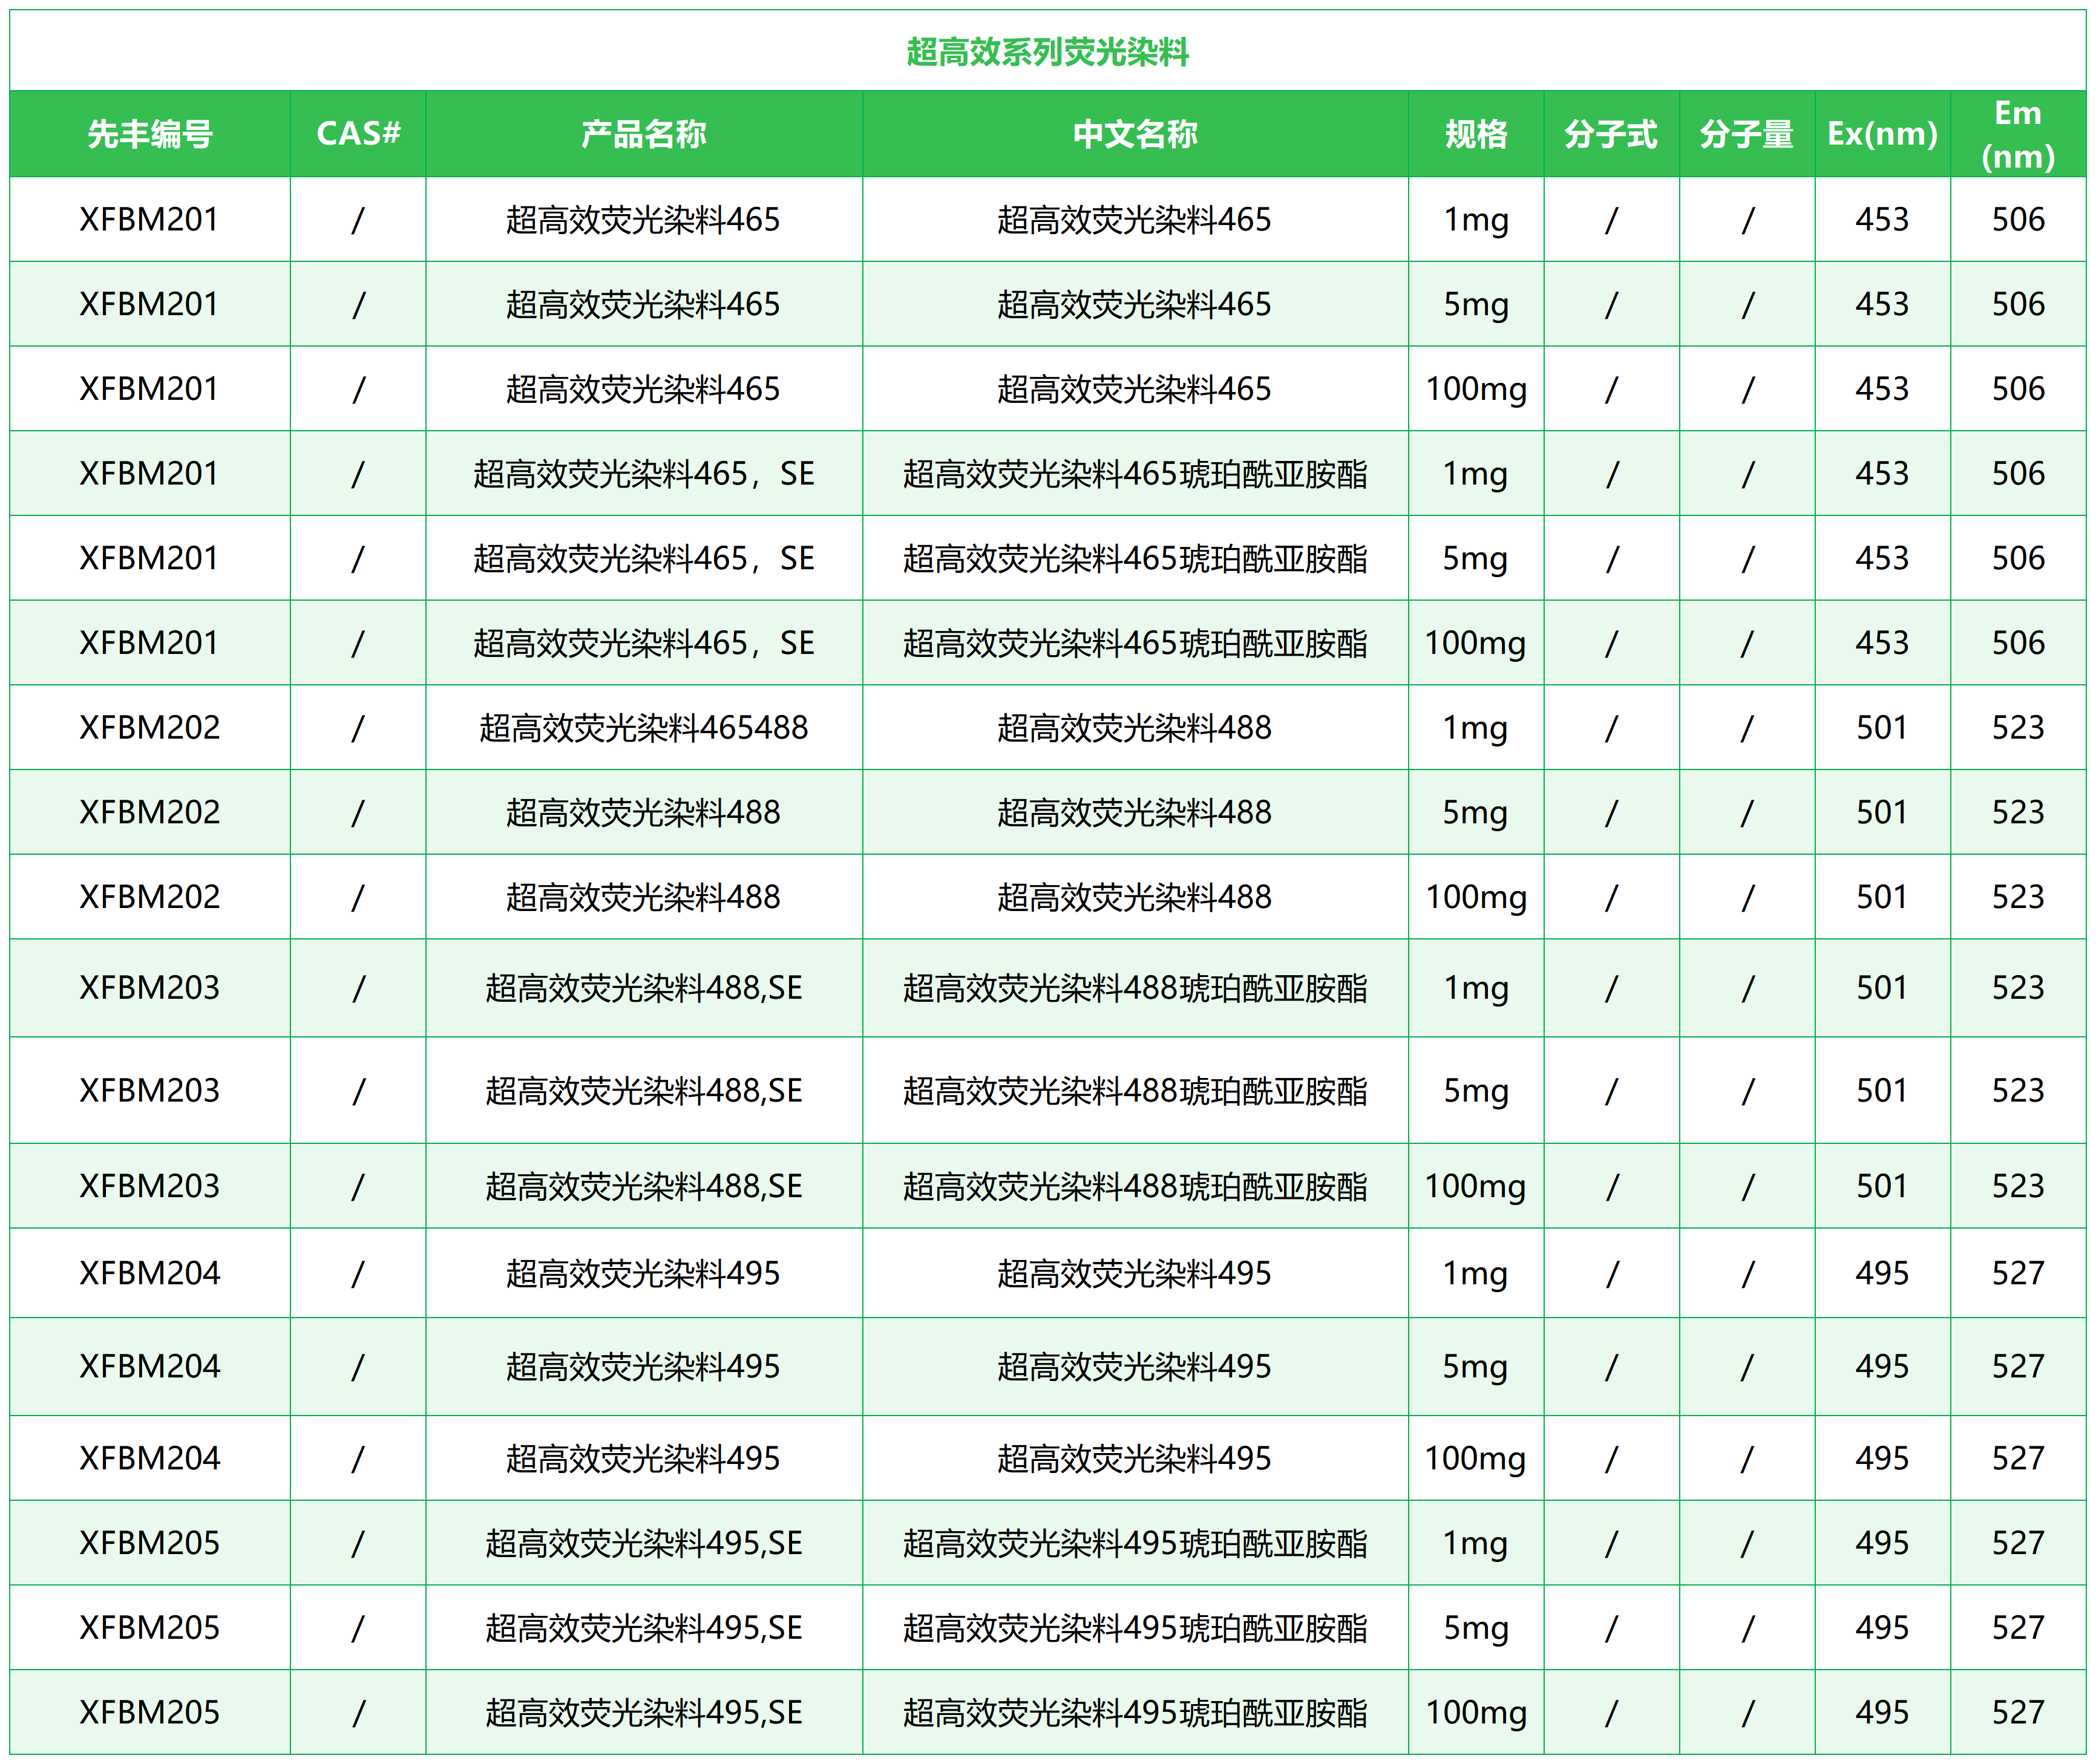Click the 中文名称 column header

pyautogui.click(x=1135, y=134)
